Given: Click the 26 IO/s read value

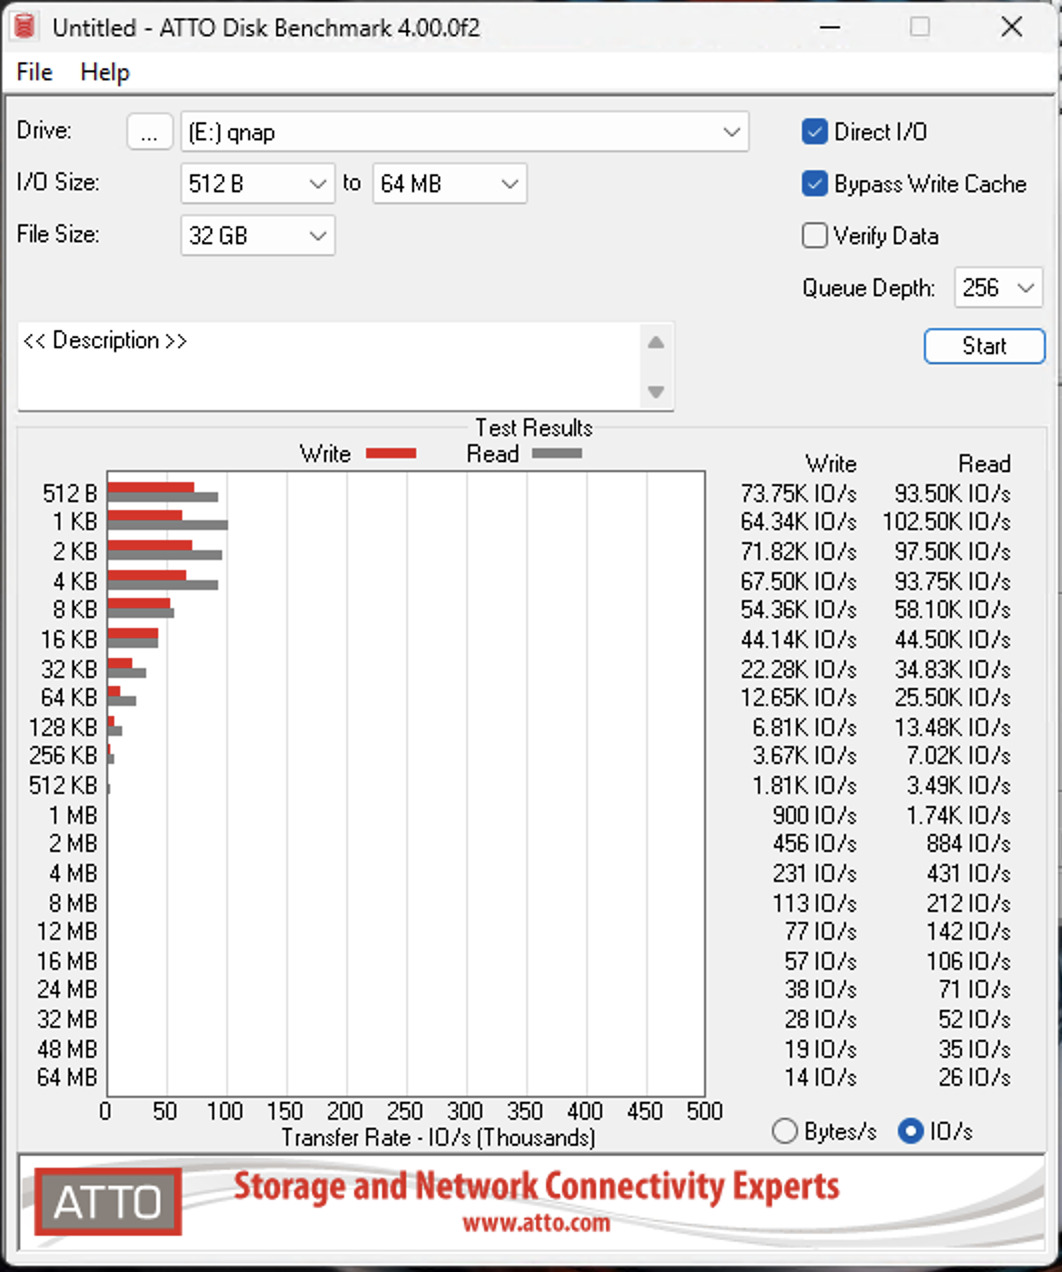Looking at the screenshot, I should coord(974,1077).
